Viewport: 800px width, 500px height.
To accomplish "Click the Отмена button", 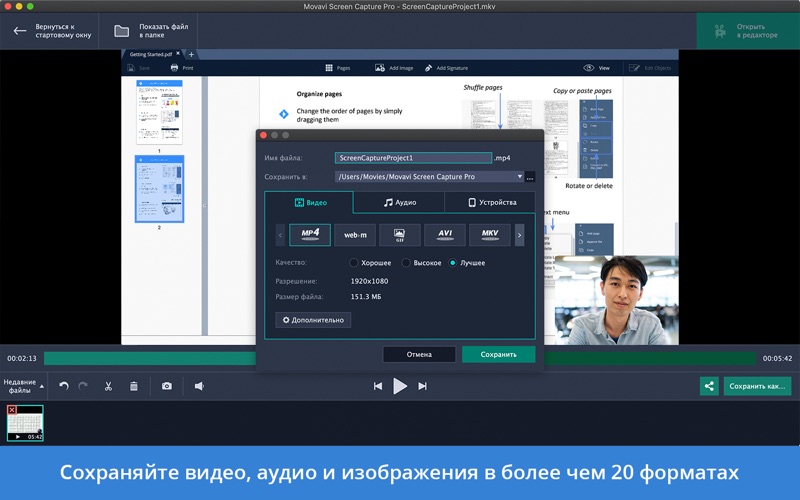I will click(x=419, y=354).
